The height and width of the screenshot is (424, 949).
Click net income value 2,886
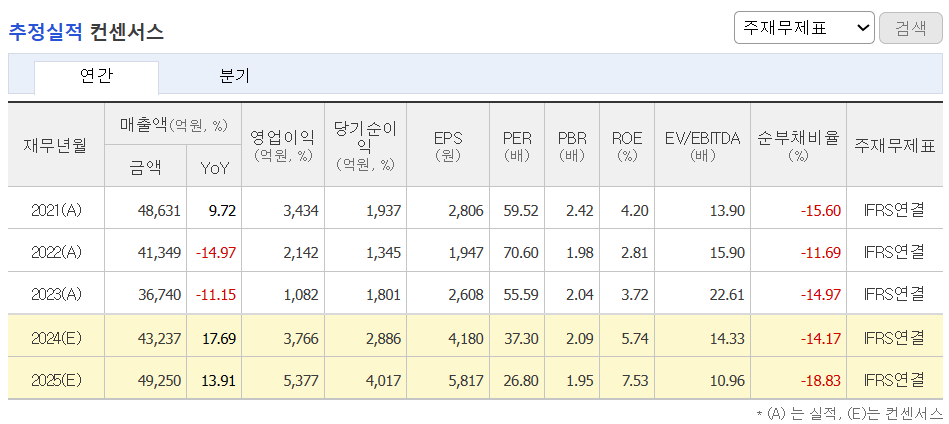(x=383, y=338)
